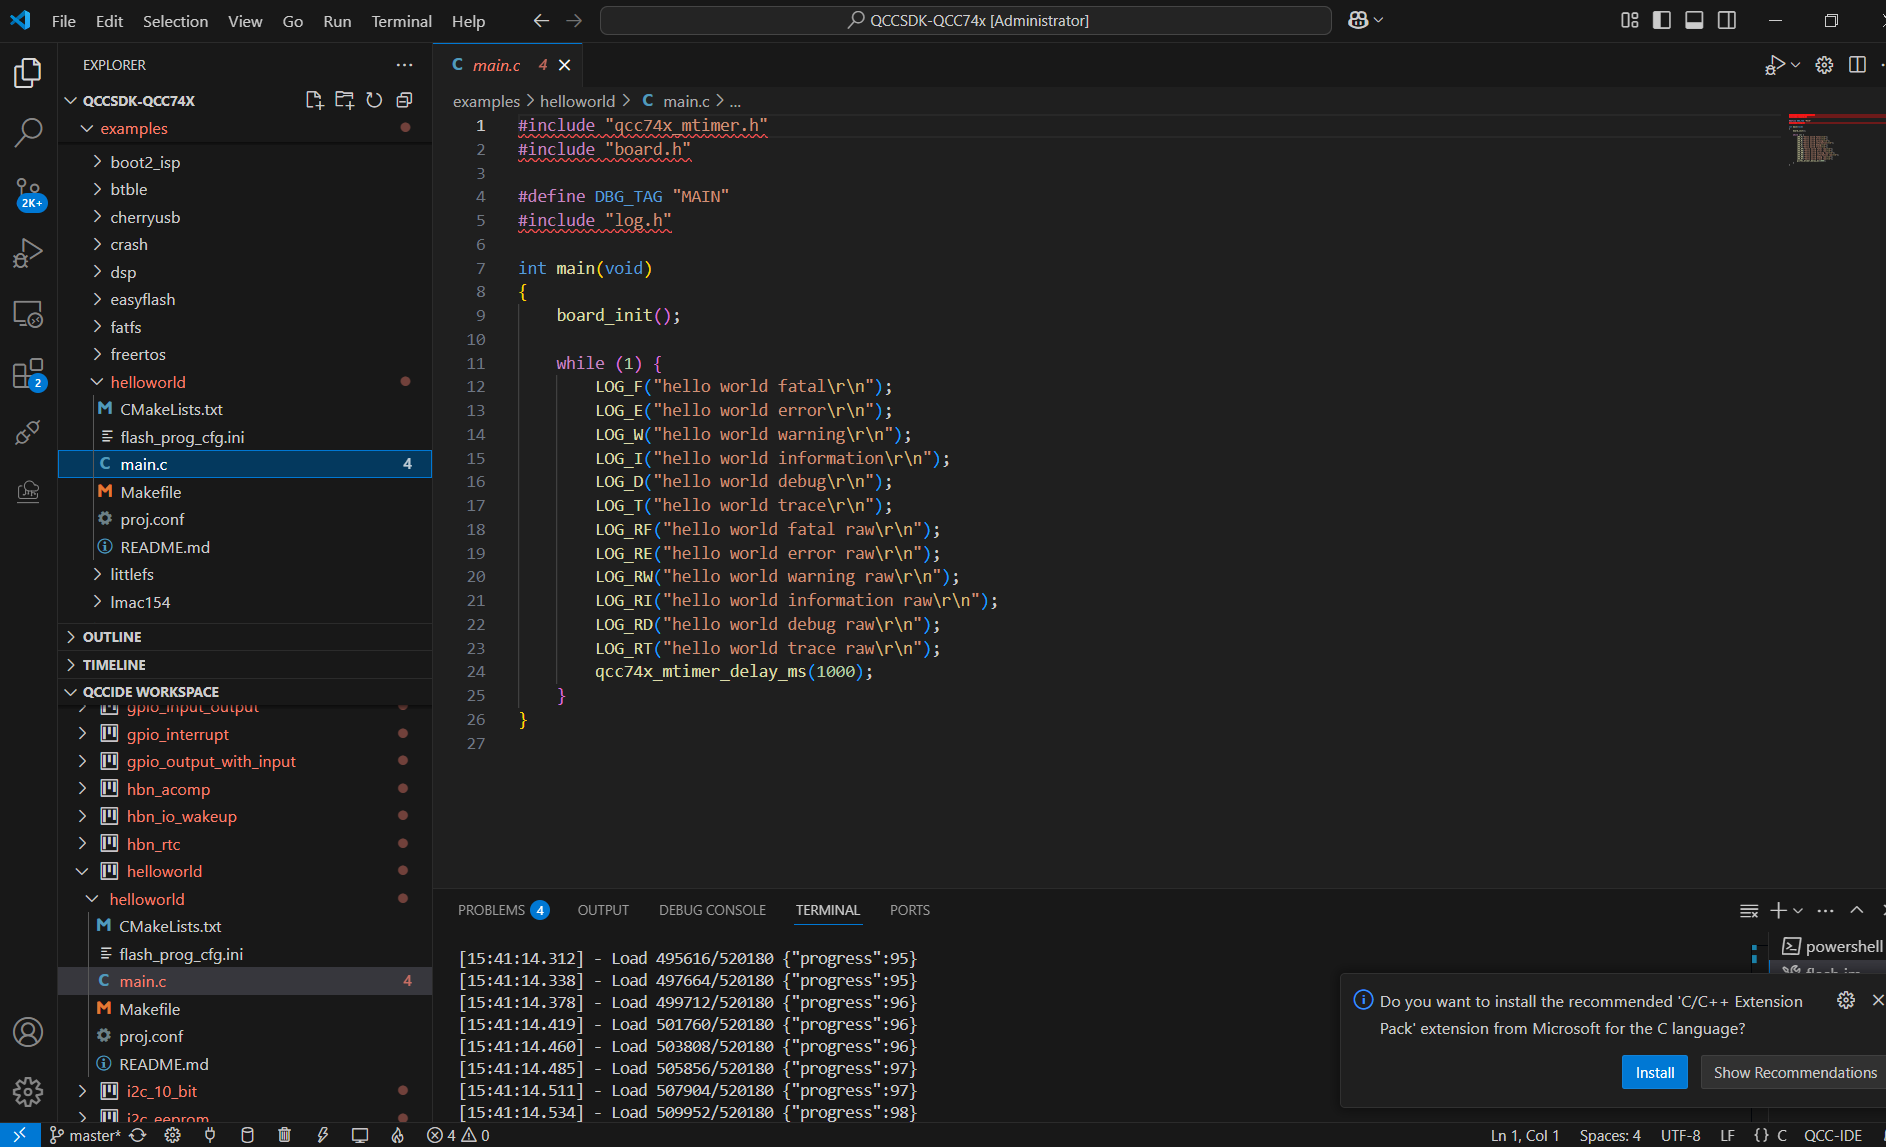Click the lightning flash icon in status bar
1886x1147 pixels.
point(322,1135)
